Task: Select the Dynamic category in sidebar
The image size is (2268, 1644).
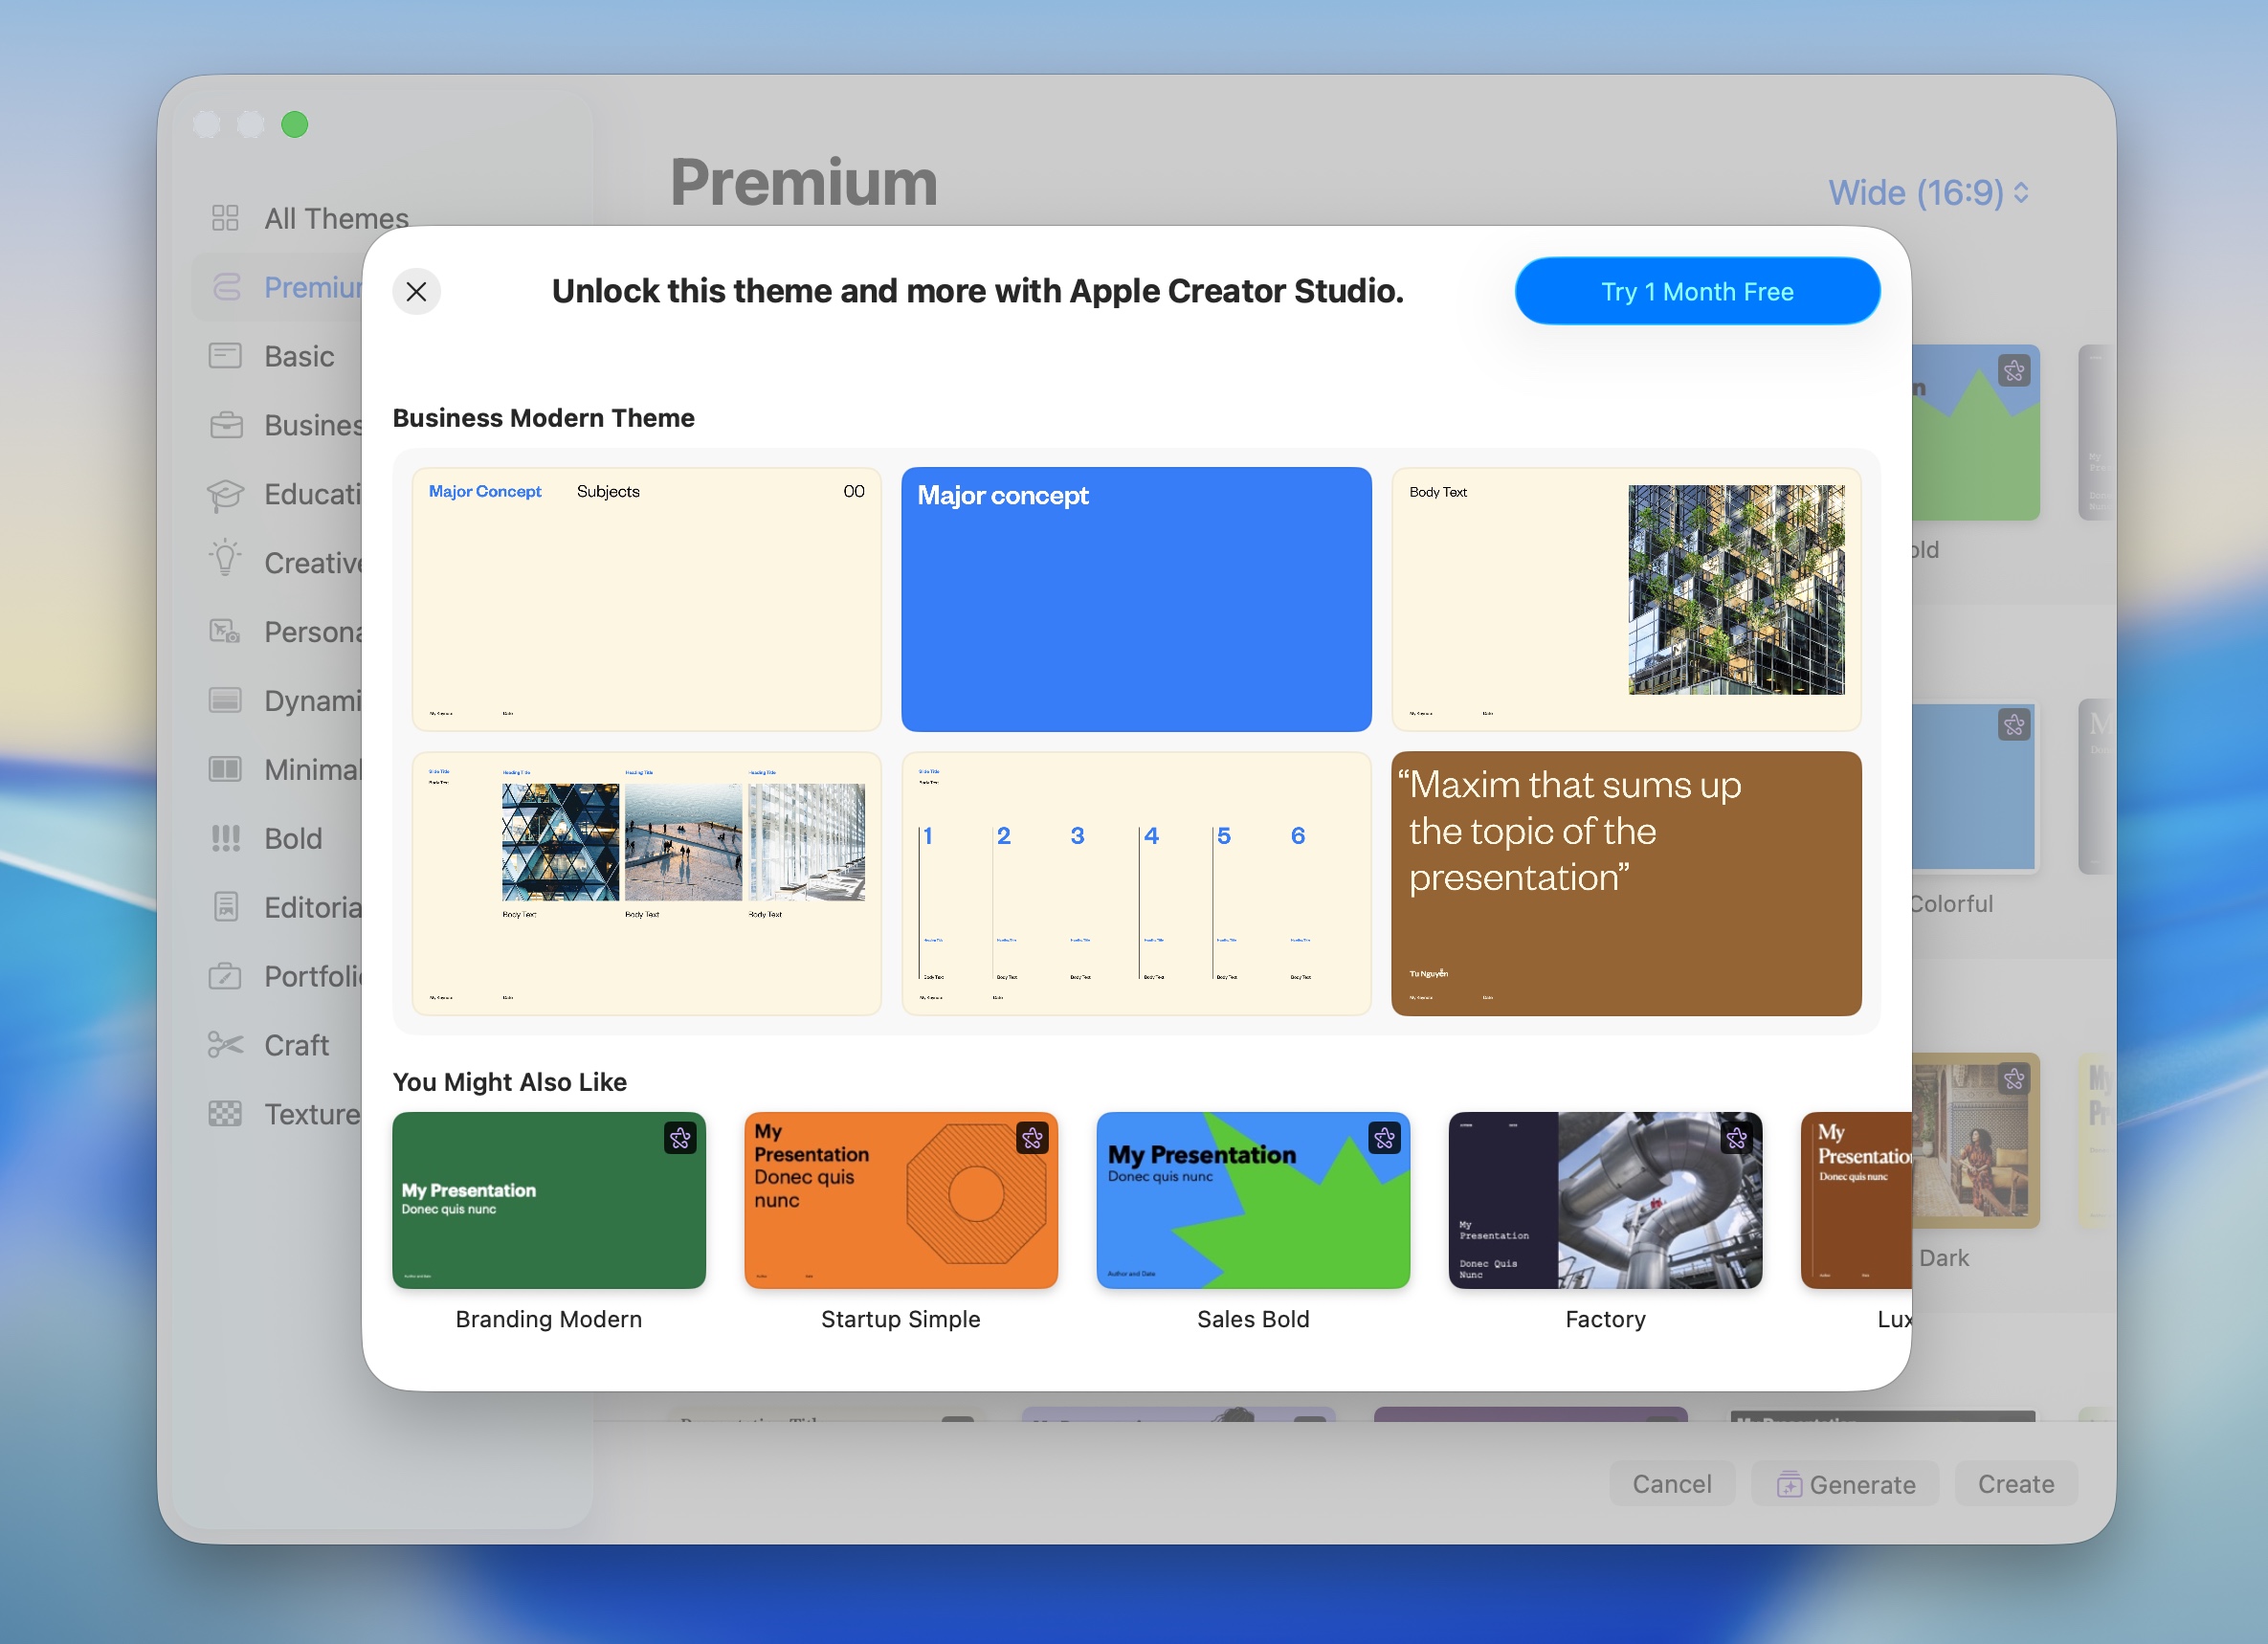Action: tap(310, 700)
